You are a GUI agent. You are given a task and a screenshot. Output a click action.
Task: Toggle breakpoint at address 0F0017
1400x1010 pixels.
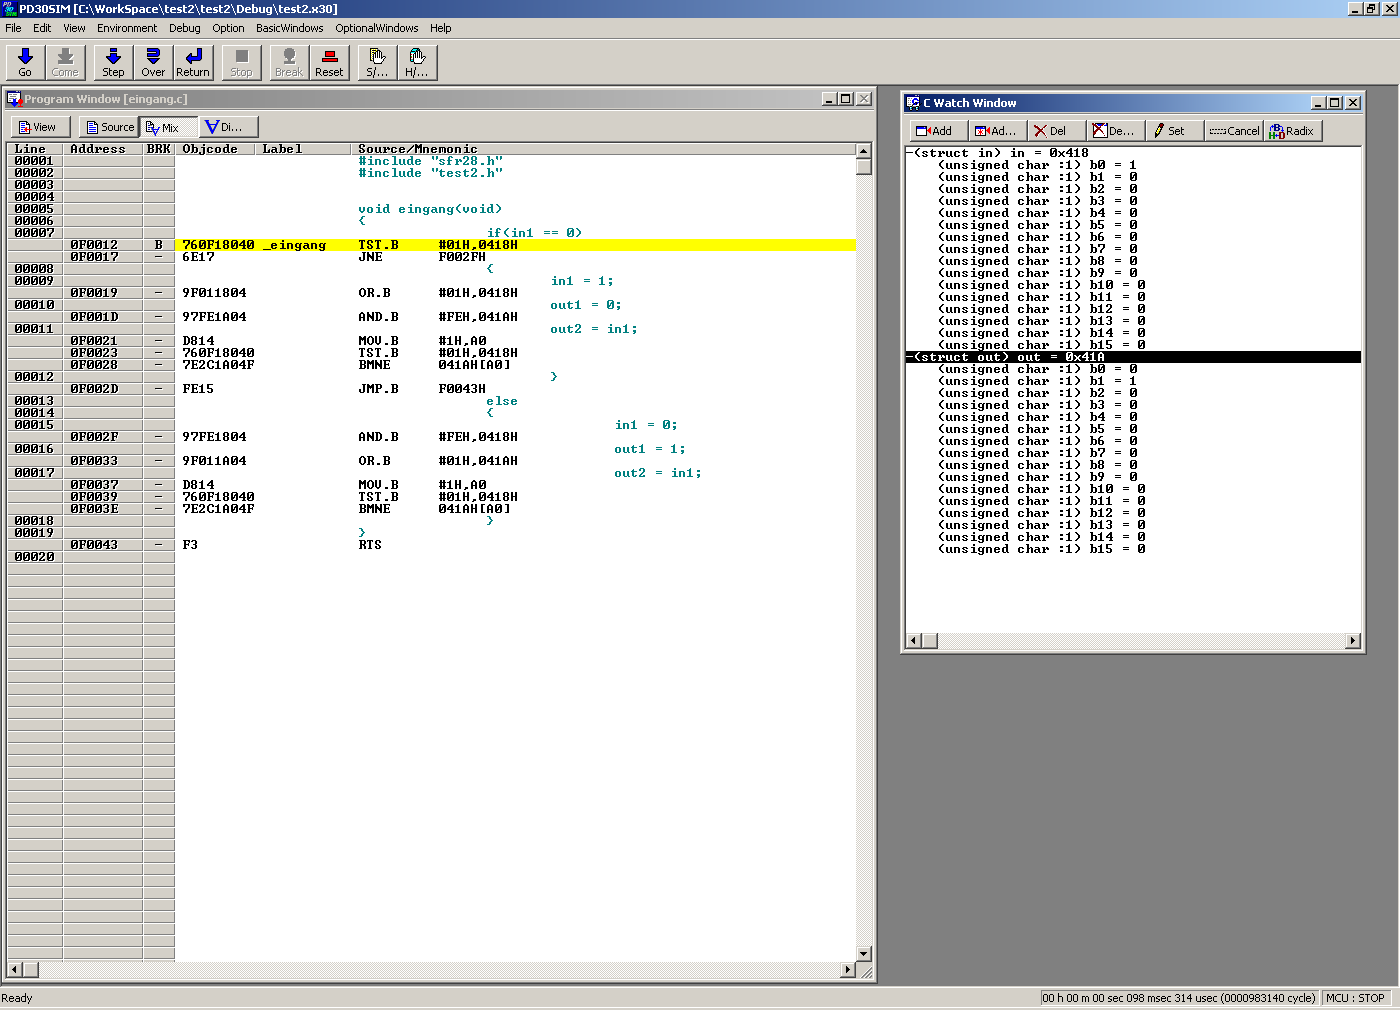[158, 257]
